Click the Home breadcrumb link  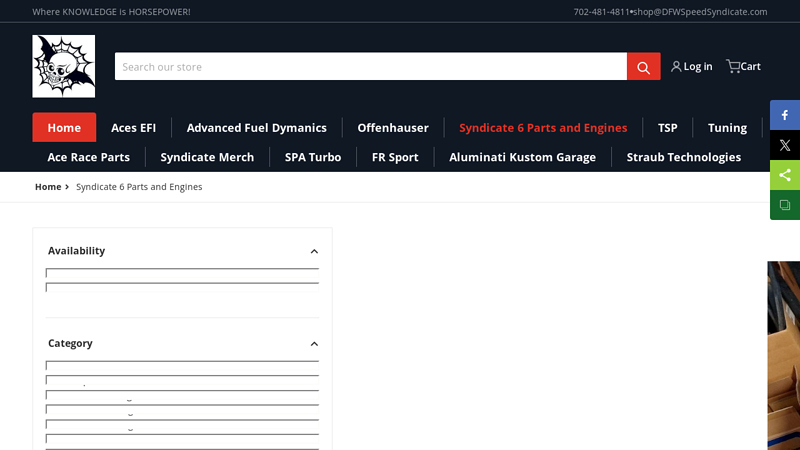click(47, 187)
